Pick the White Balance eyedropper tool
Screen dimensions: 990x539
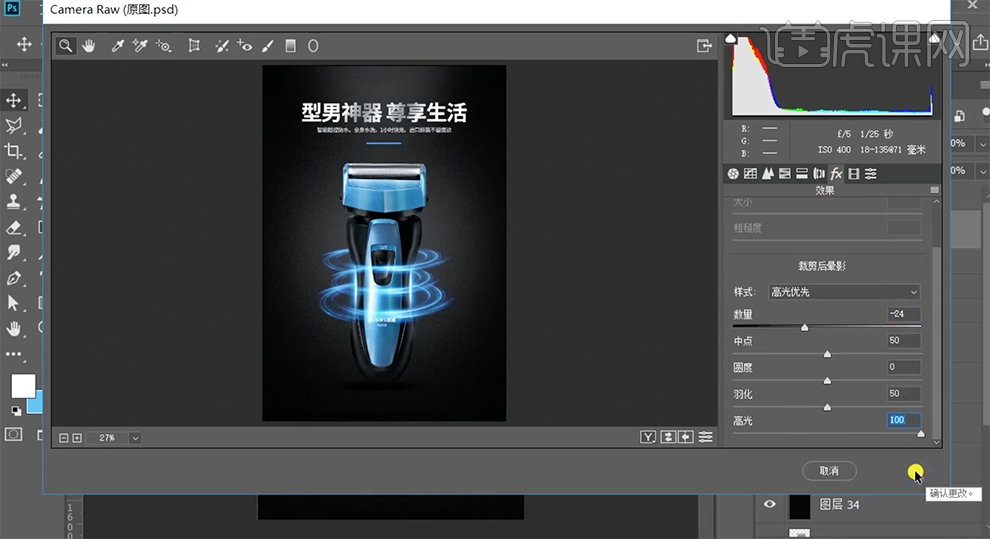pos(117,46)
